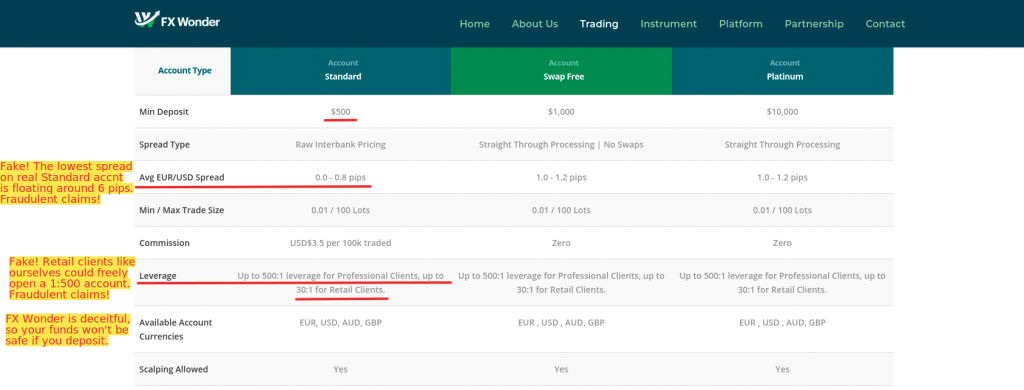Click Platinum's 0.01 / 100 Lots value
Viewport: 1024px width, 390px height.
pos(782,210)
